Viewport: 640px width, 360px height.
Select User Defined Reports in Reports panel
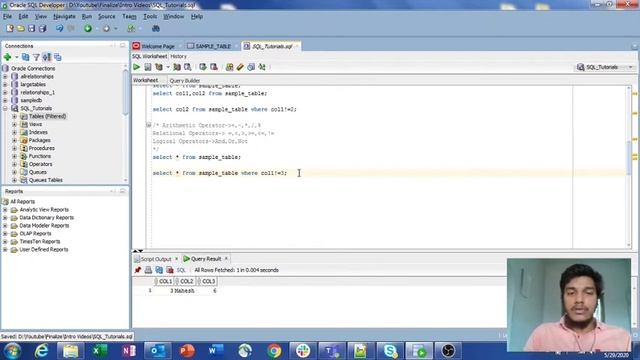[x=44, y=250]
